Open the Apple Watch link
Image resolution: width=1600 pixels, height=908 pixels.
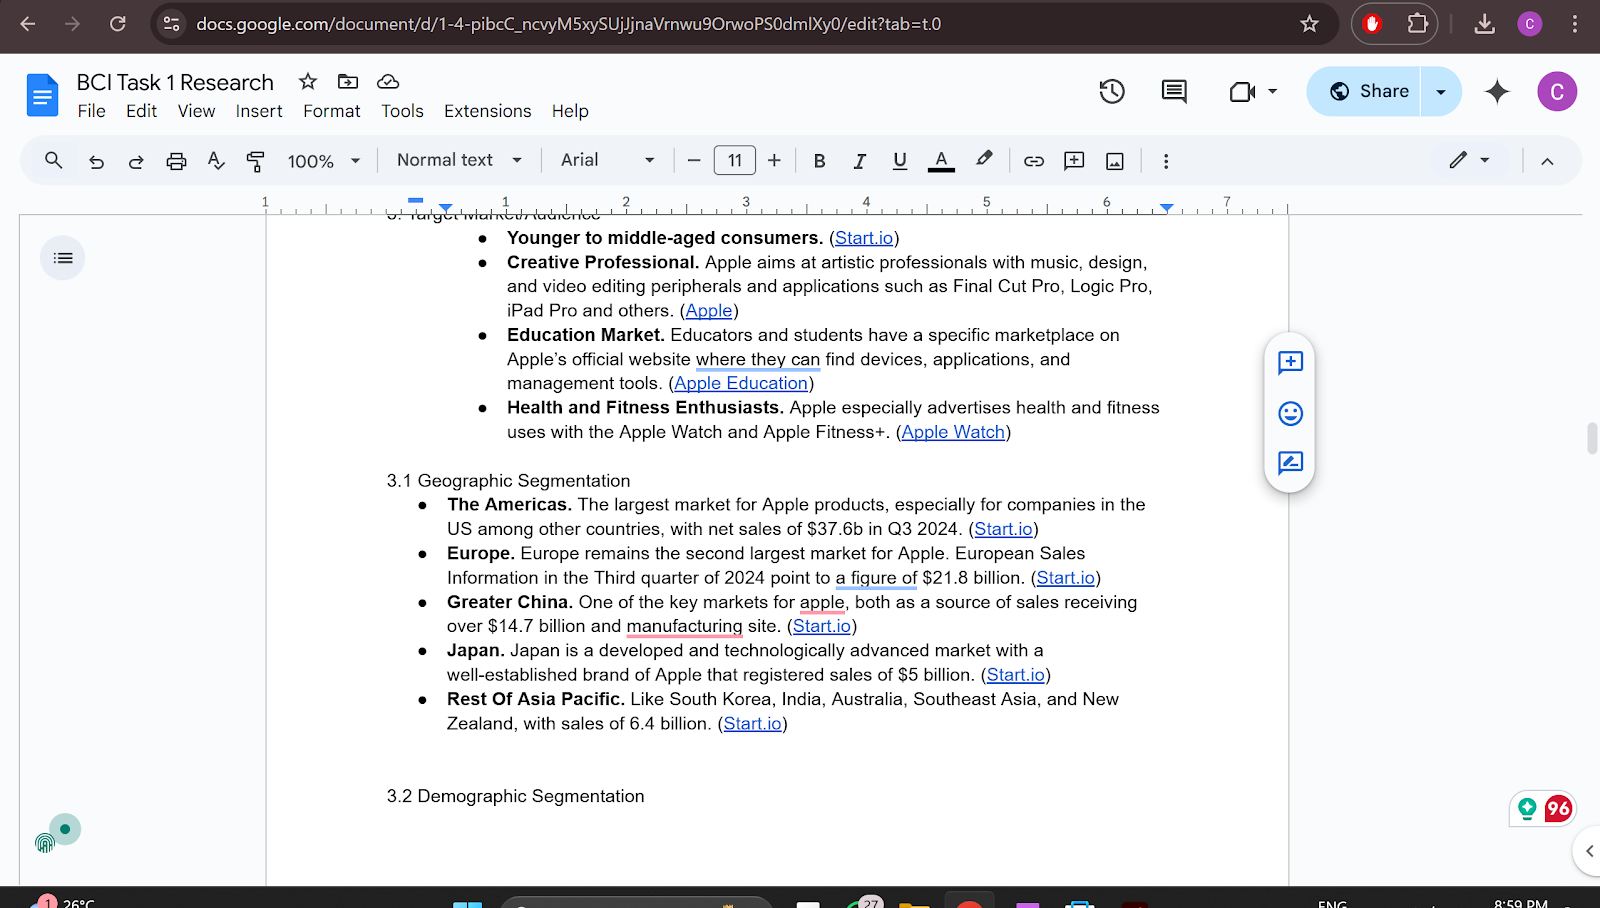(953, 432)
